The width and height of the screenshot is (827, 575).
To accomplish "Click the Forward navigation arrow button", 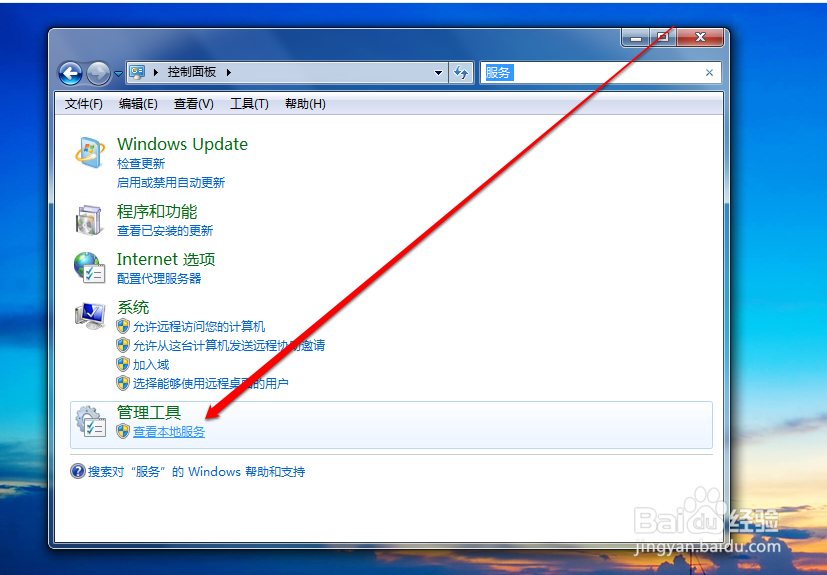I will click(x=98, y=73).
